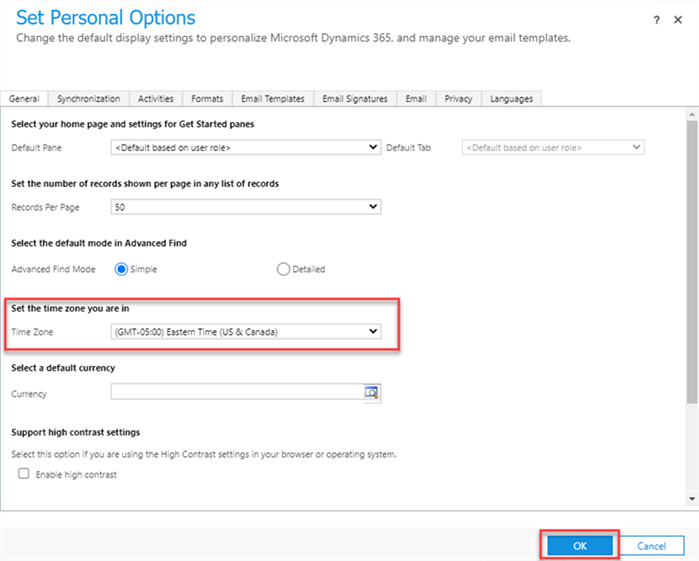Click the 'Support high contrast settings' heading
Screen dimensions: 699x561
(75, 432)
